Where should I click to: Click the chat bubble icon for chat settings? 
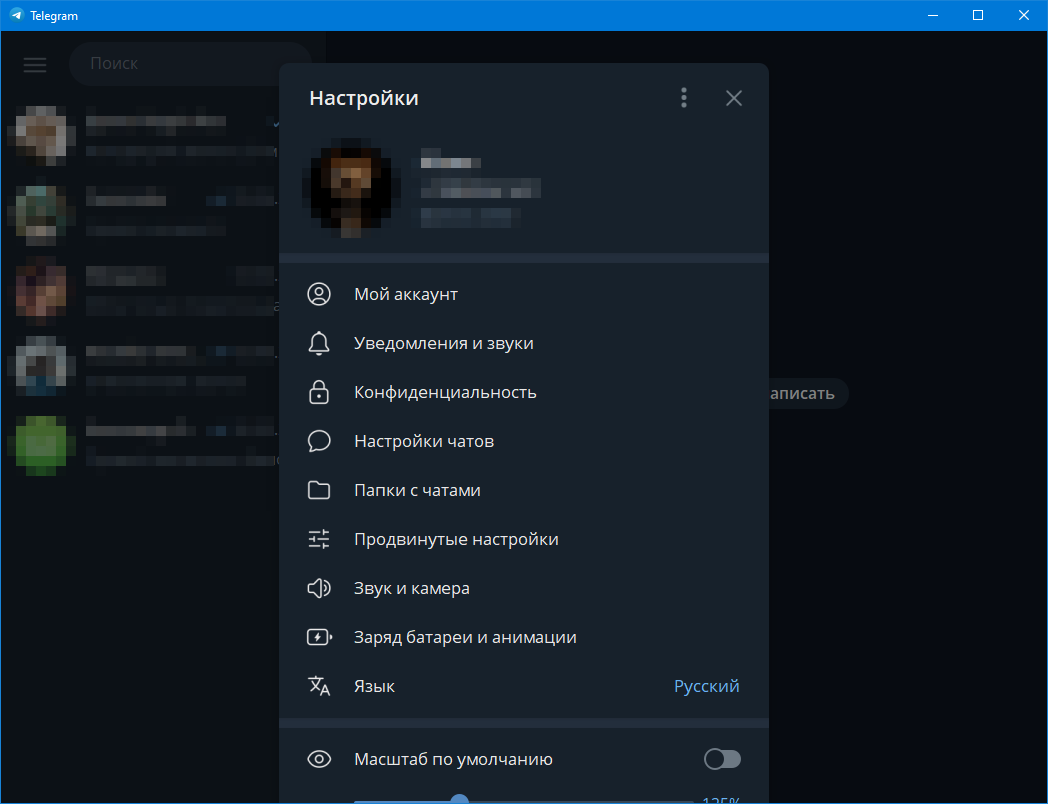[x=319, y=441]
